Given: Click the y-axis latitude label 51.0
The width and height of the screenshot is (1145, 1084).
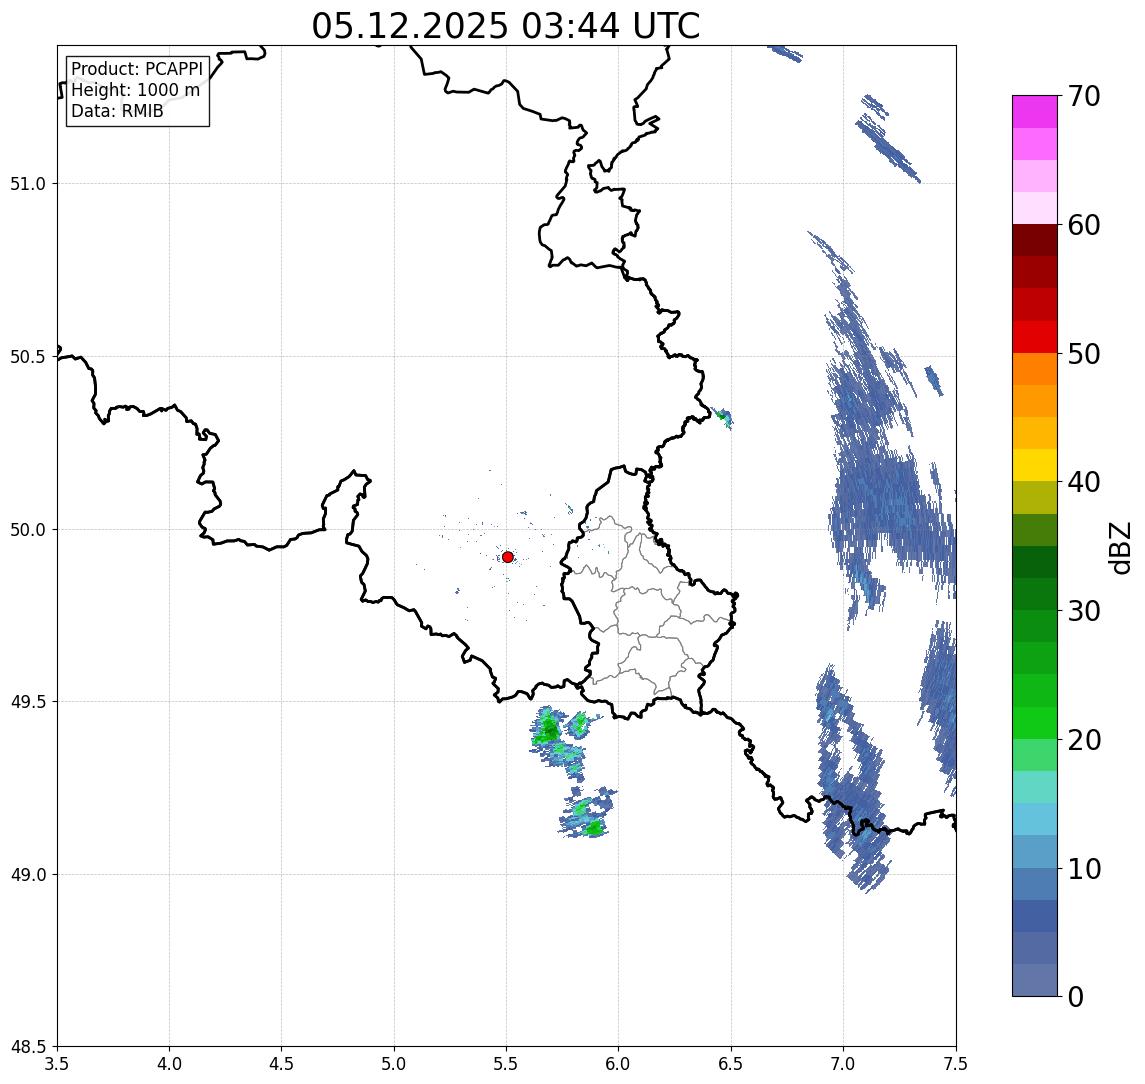Looking at the screenshot, I should point(28,183).
